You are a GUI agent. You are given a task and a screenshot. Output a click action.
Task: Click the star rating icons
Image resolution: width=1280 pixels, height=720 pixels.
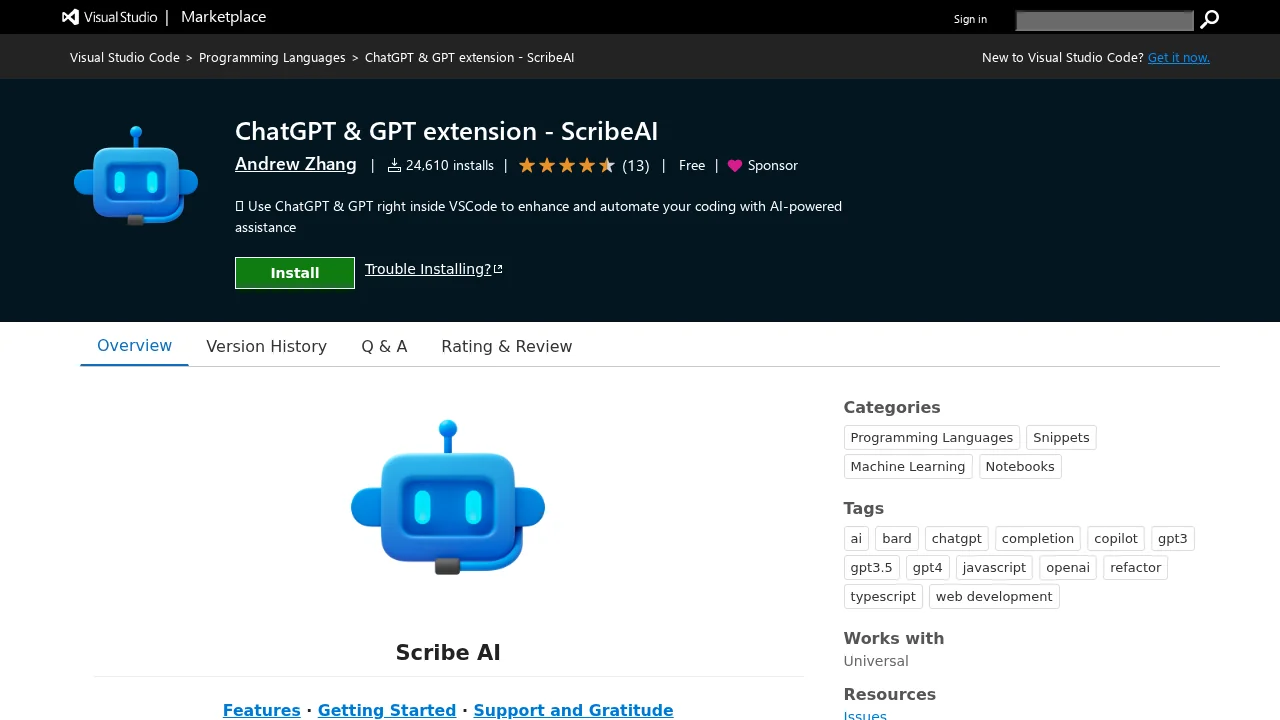click(x=566, y=166)
